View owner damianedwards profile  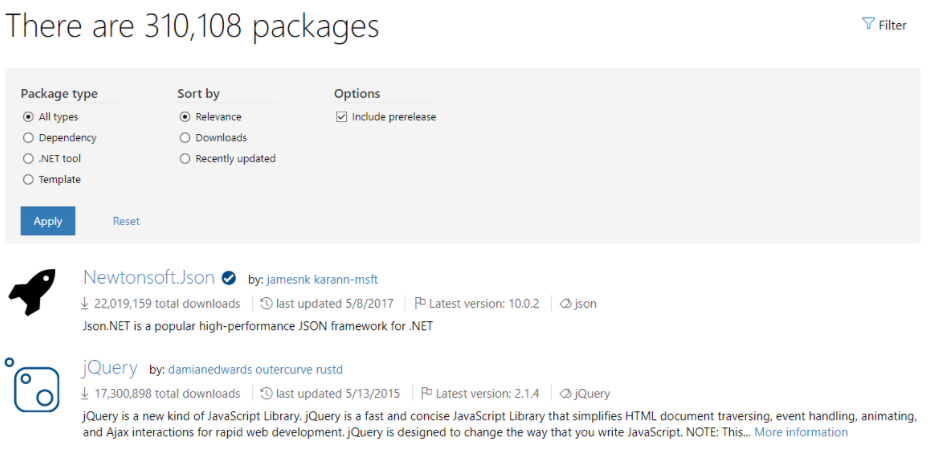pyautogui.click(x=210, y=370)
